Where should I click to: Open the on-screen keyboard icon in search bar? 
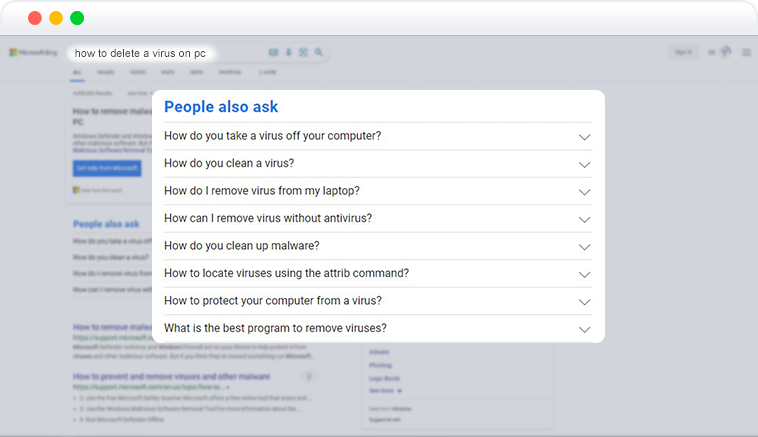[274, 52]
